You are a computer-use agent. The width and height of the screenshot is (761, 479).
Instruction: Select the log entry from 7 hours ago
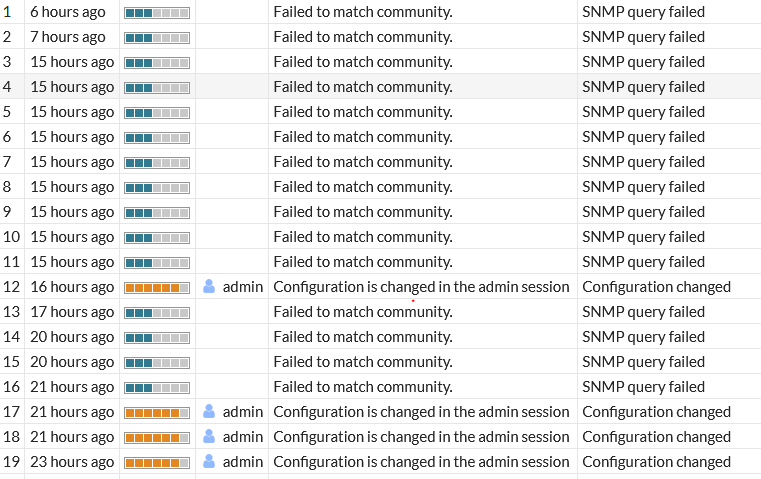[68, 37]
